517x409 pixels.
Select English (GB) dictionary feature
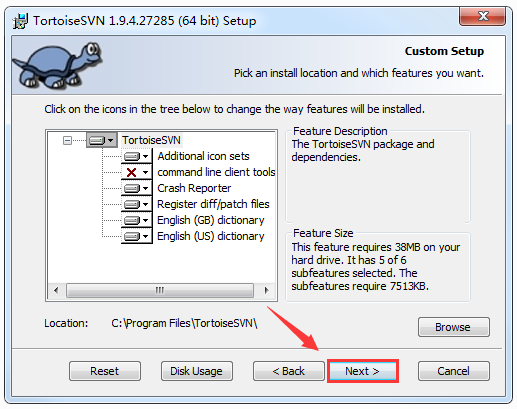click(x=211, y=220)
